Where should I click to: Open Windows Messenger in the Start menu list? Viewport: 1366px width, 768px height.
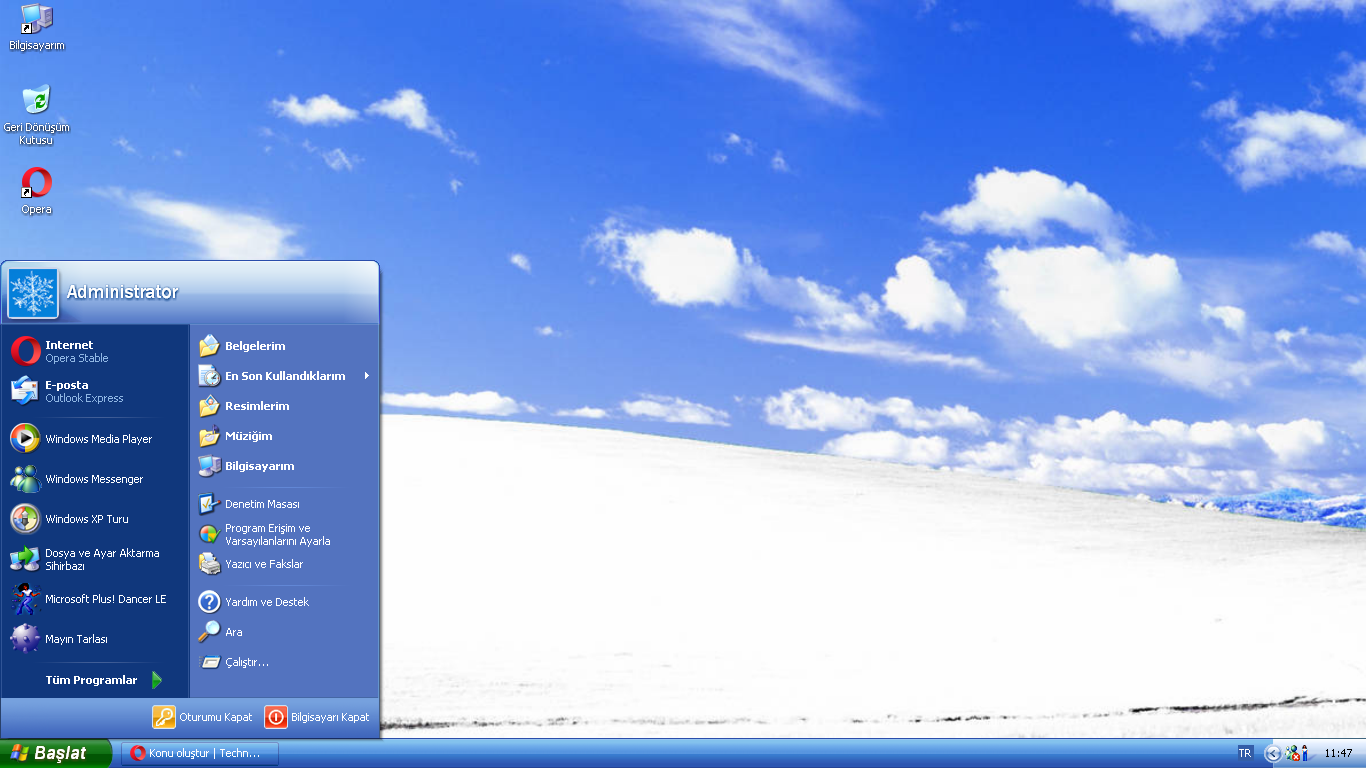pyautogui.click(x=95, y=478)
